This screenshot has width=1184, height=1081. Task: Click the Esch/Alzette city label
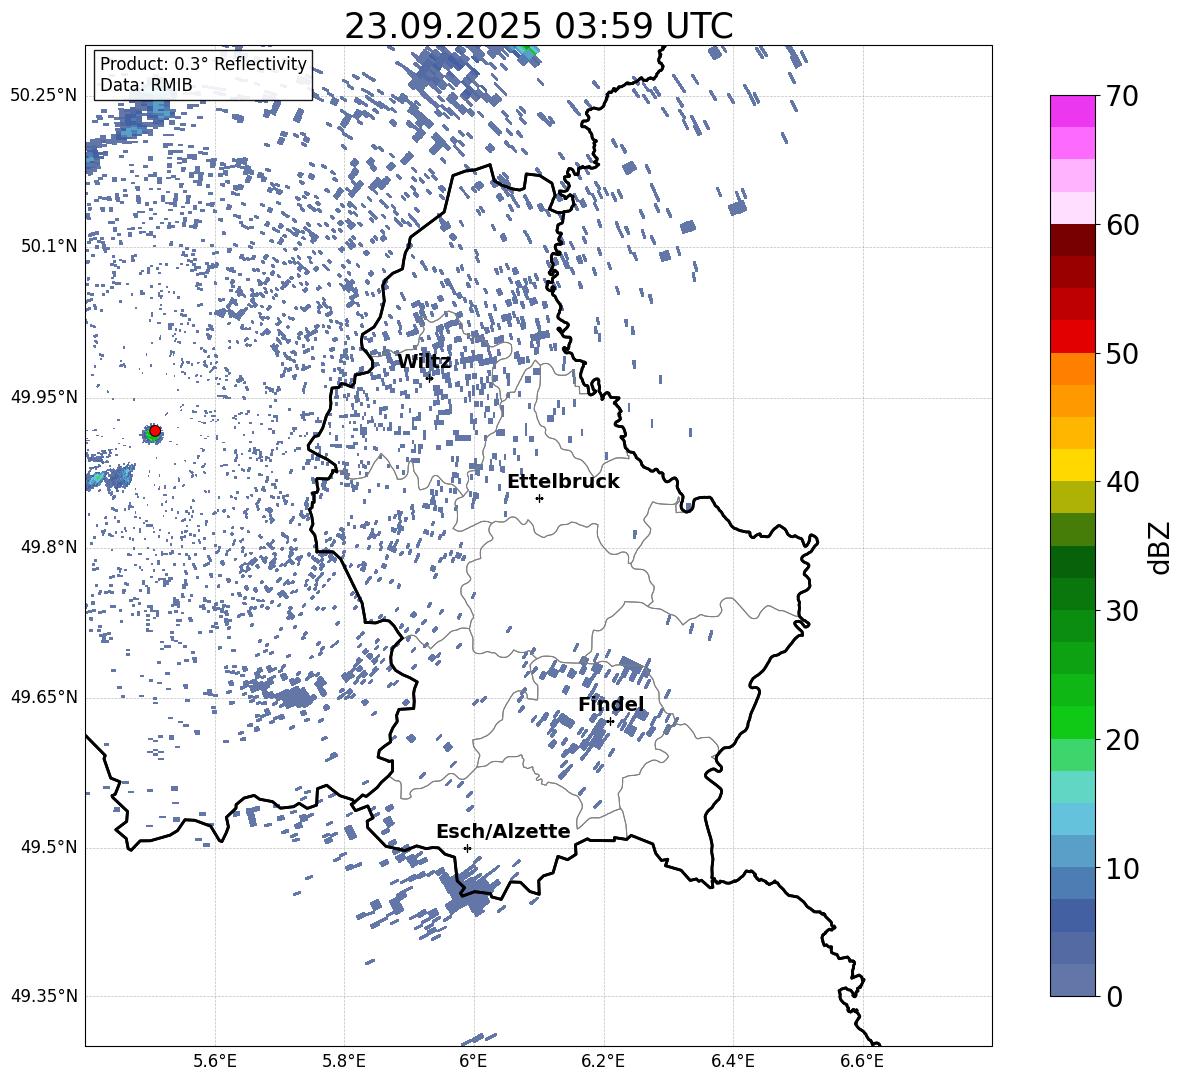click(x=503, y=831)
